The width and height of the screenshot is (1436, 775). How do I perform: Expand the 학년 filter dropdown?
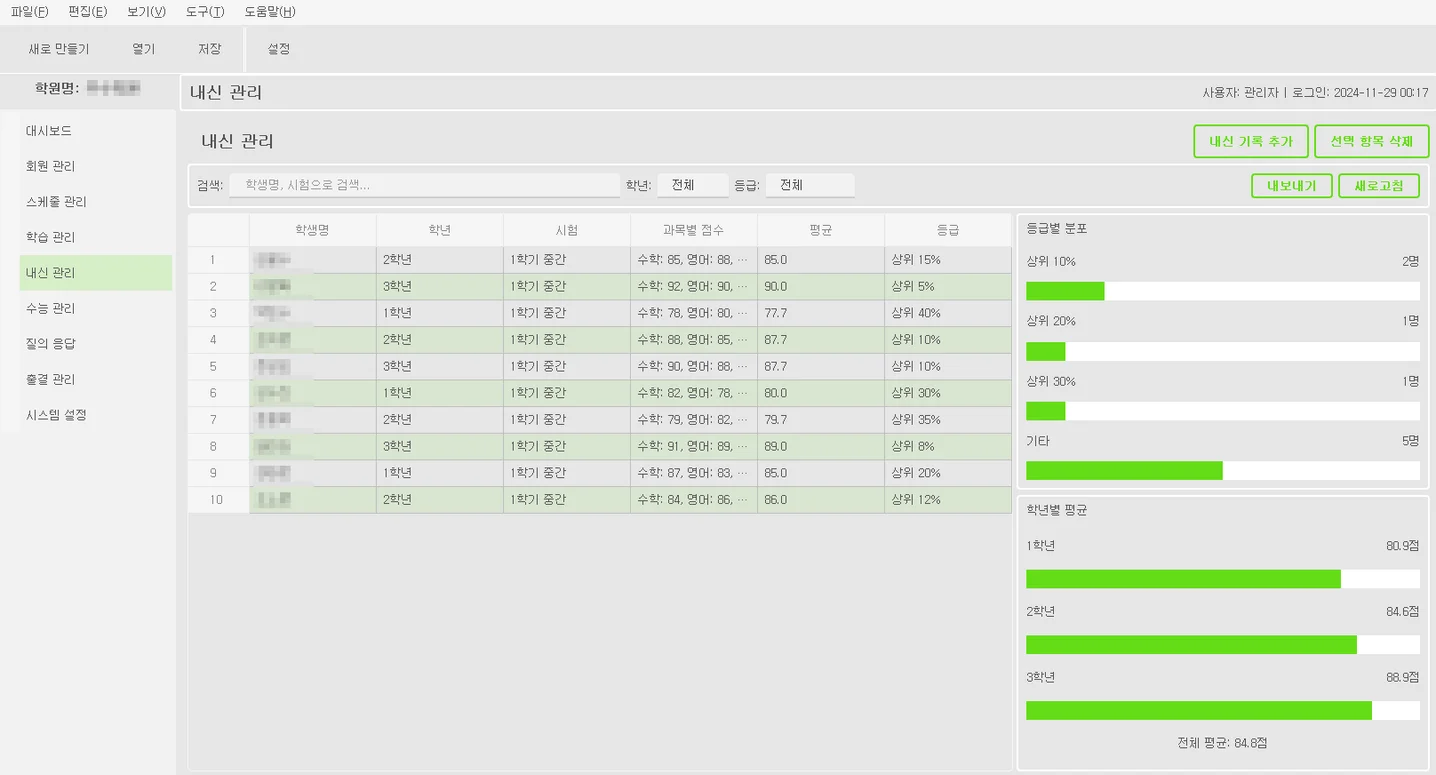point(692,185)
